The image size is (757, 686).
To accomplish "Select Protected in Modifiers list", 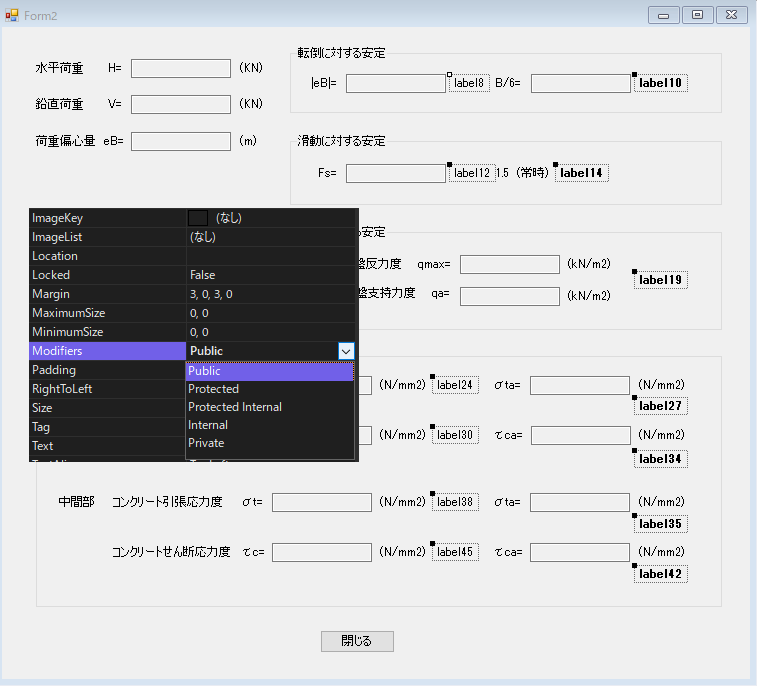I will click(x=270, y=389).
